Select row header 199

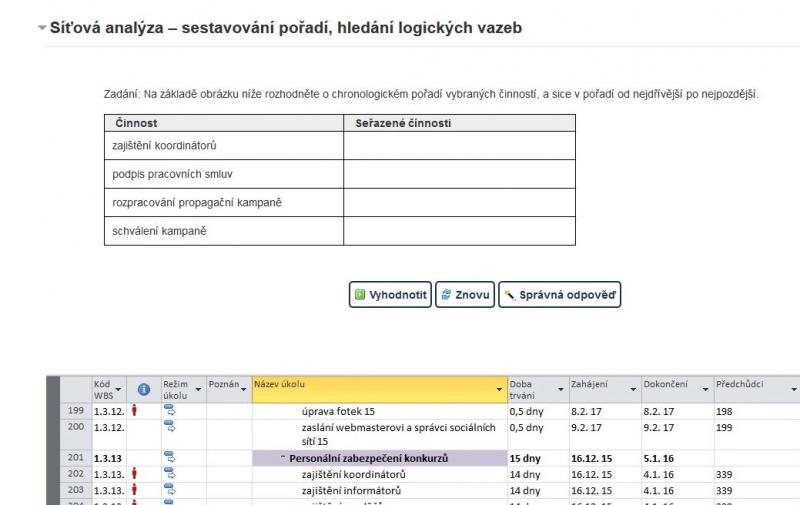pos(76,411)
